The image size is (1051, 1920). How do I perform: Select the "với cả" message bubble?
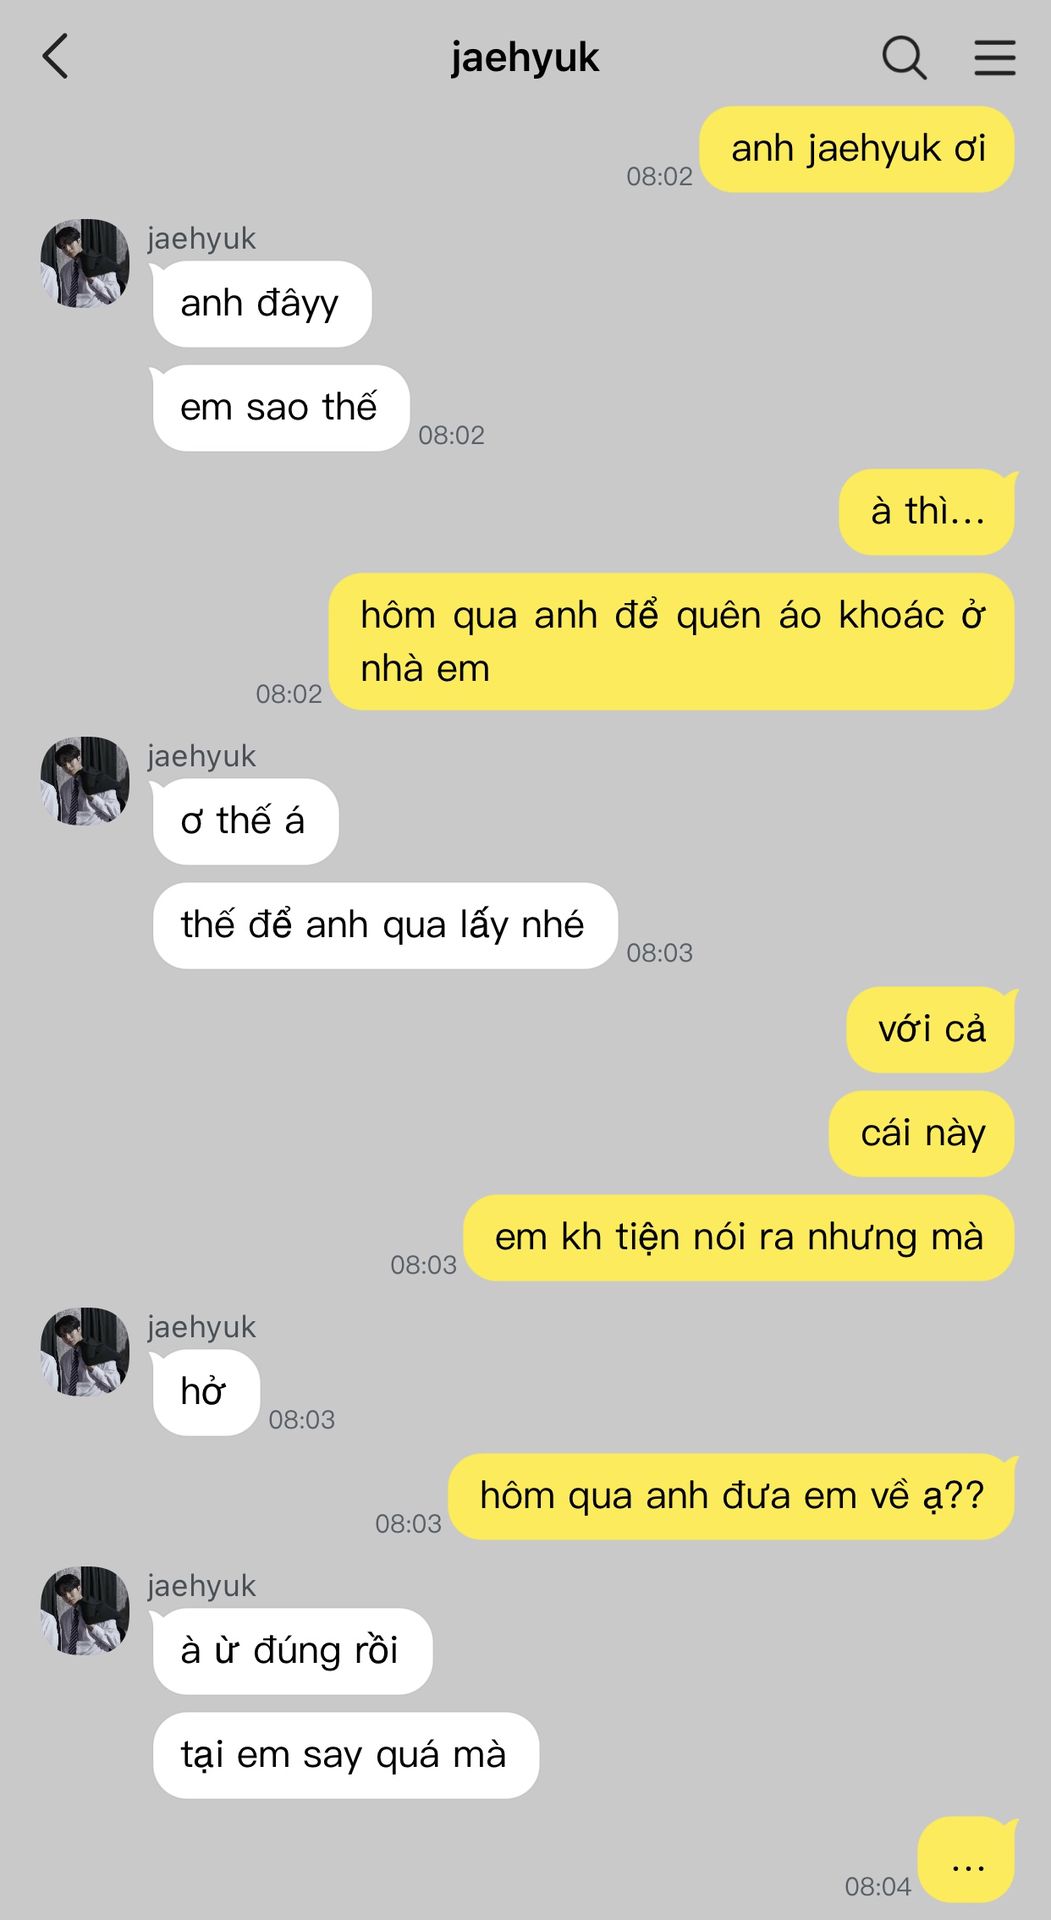(931, 1029)
